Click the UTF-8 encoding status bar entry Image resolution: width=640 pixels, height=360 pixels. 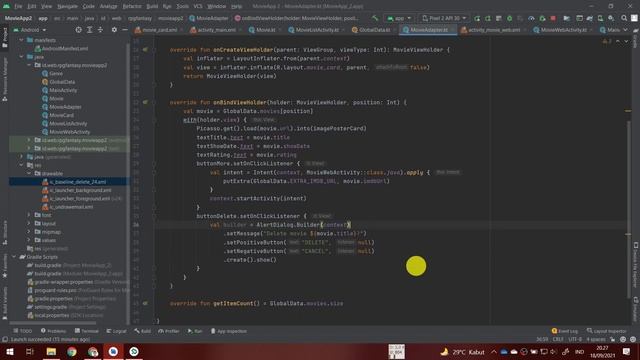point(575,339)
